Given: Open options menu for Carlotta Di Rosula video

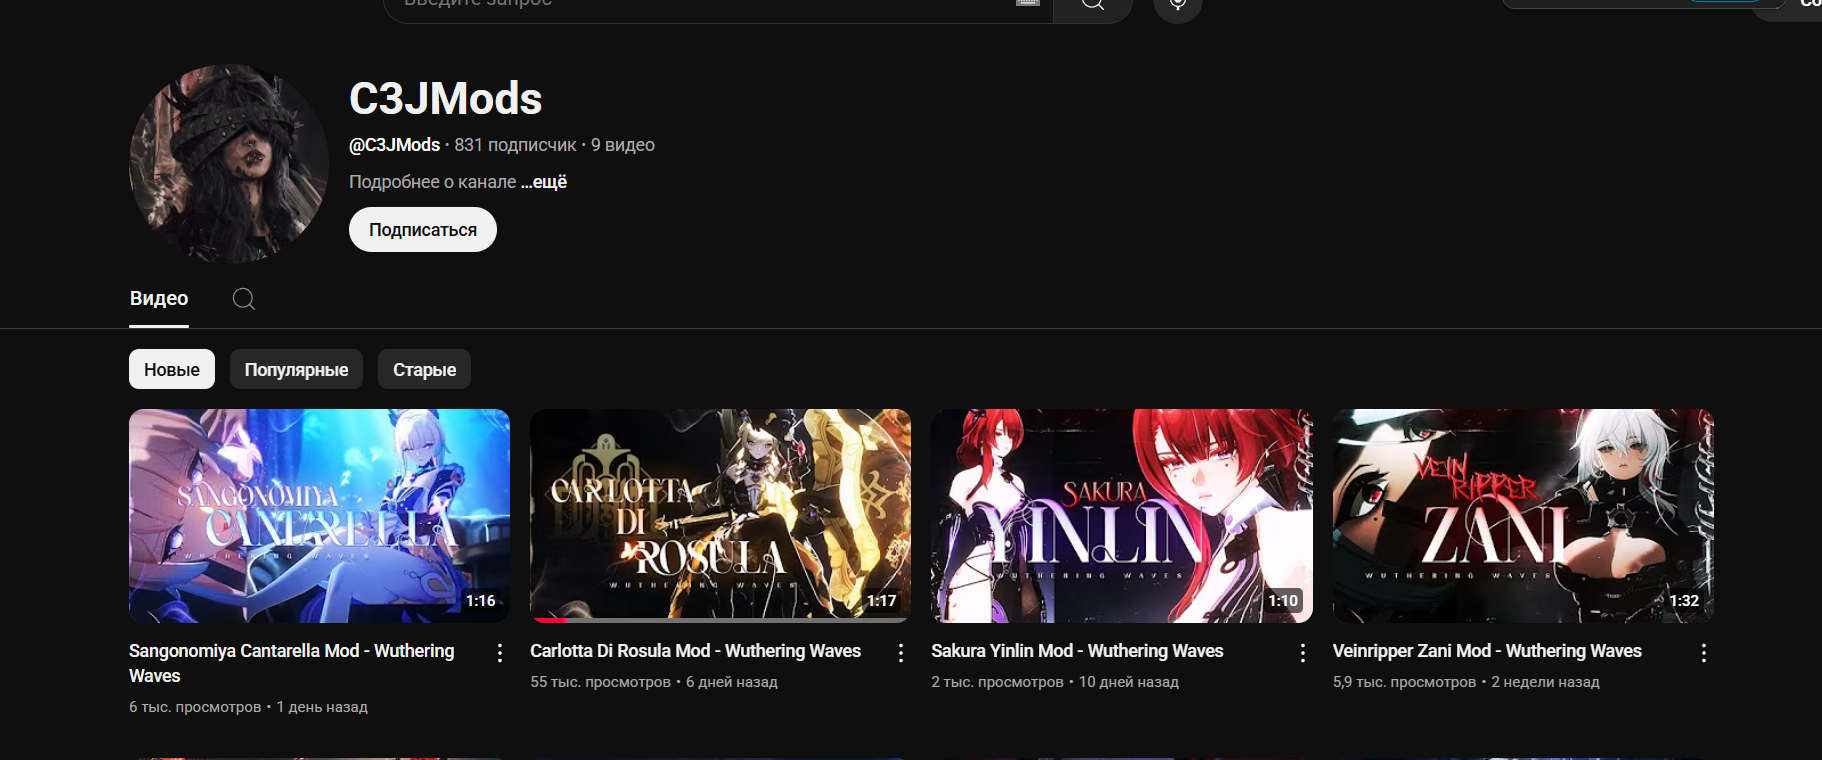Looking at the screenshot, I should [x=901, y=653].
